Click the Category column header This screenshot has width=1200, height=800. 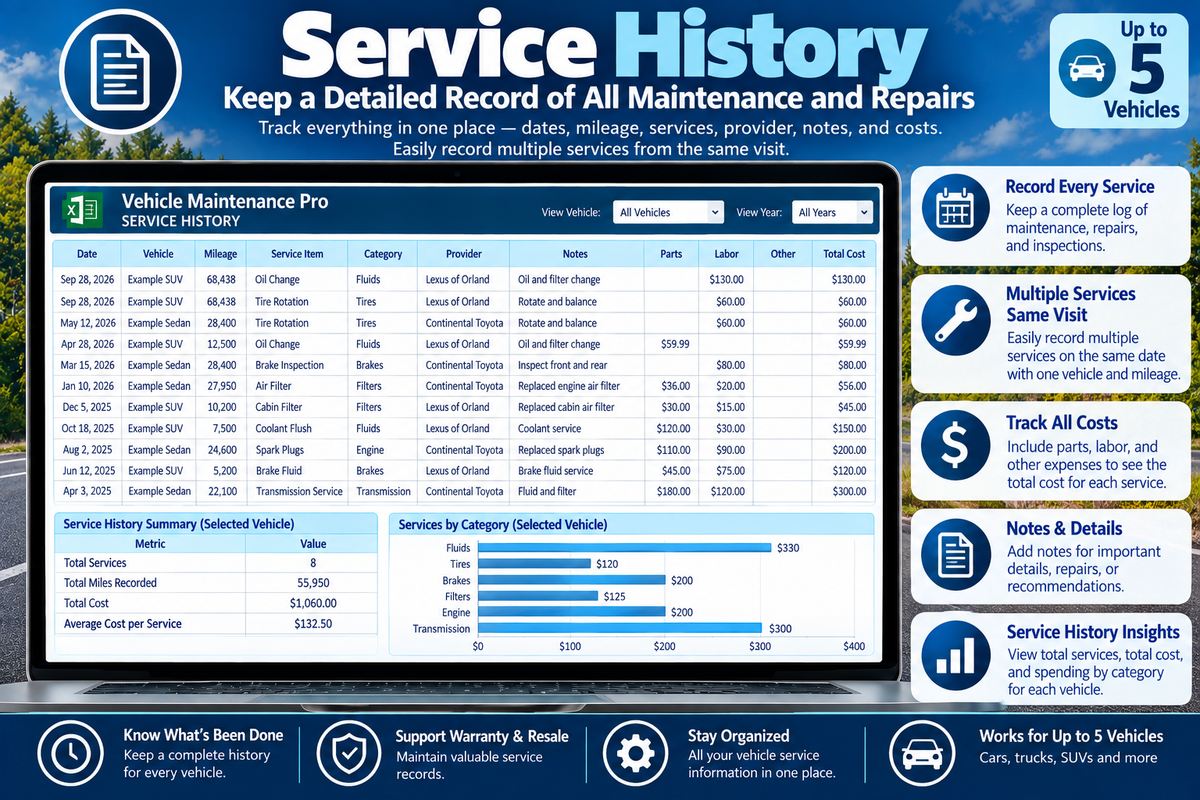[383, 254]
